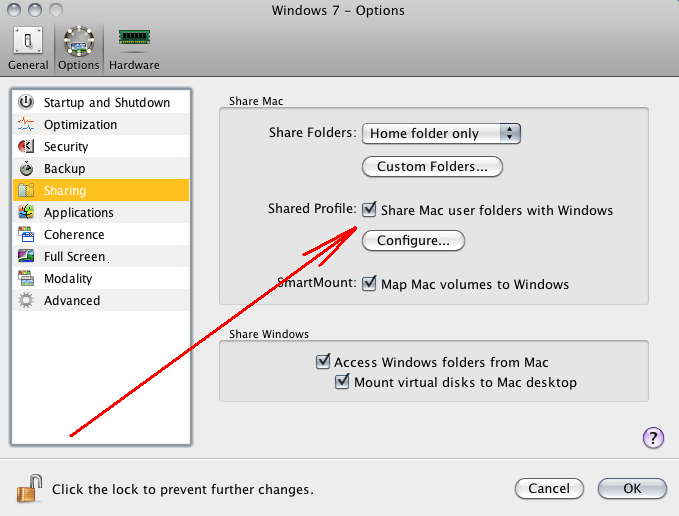This screenshot has height=516, width=679.
Task: Toggle Access Windows folders from Mac
Action: click(x=323, y=361)
